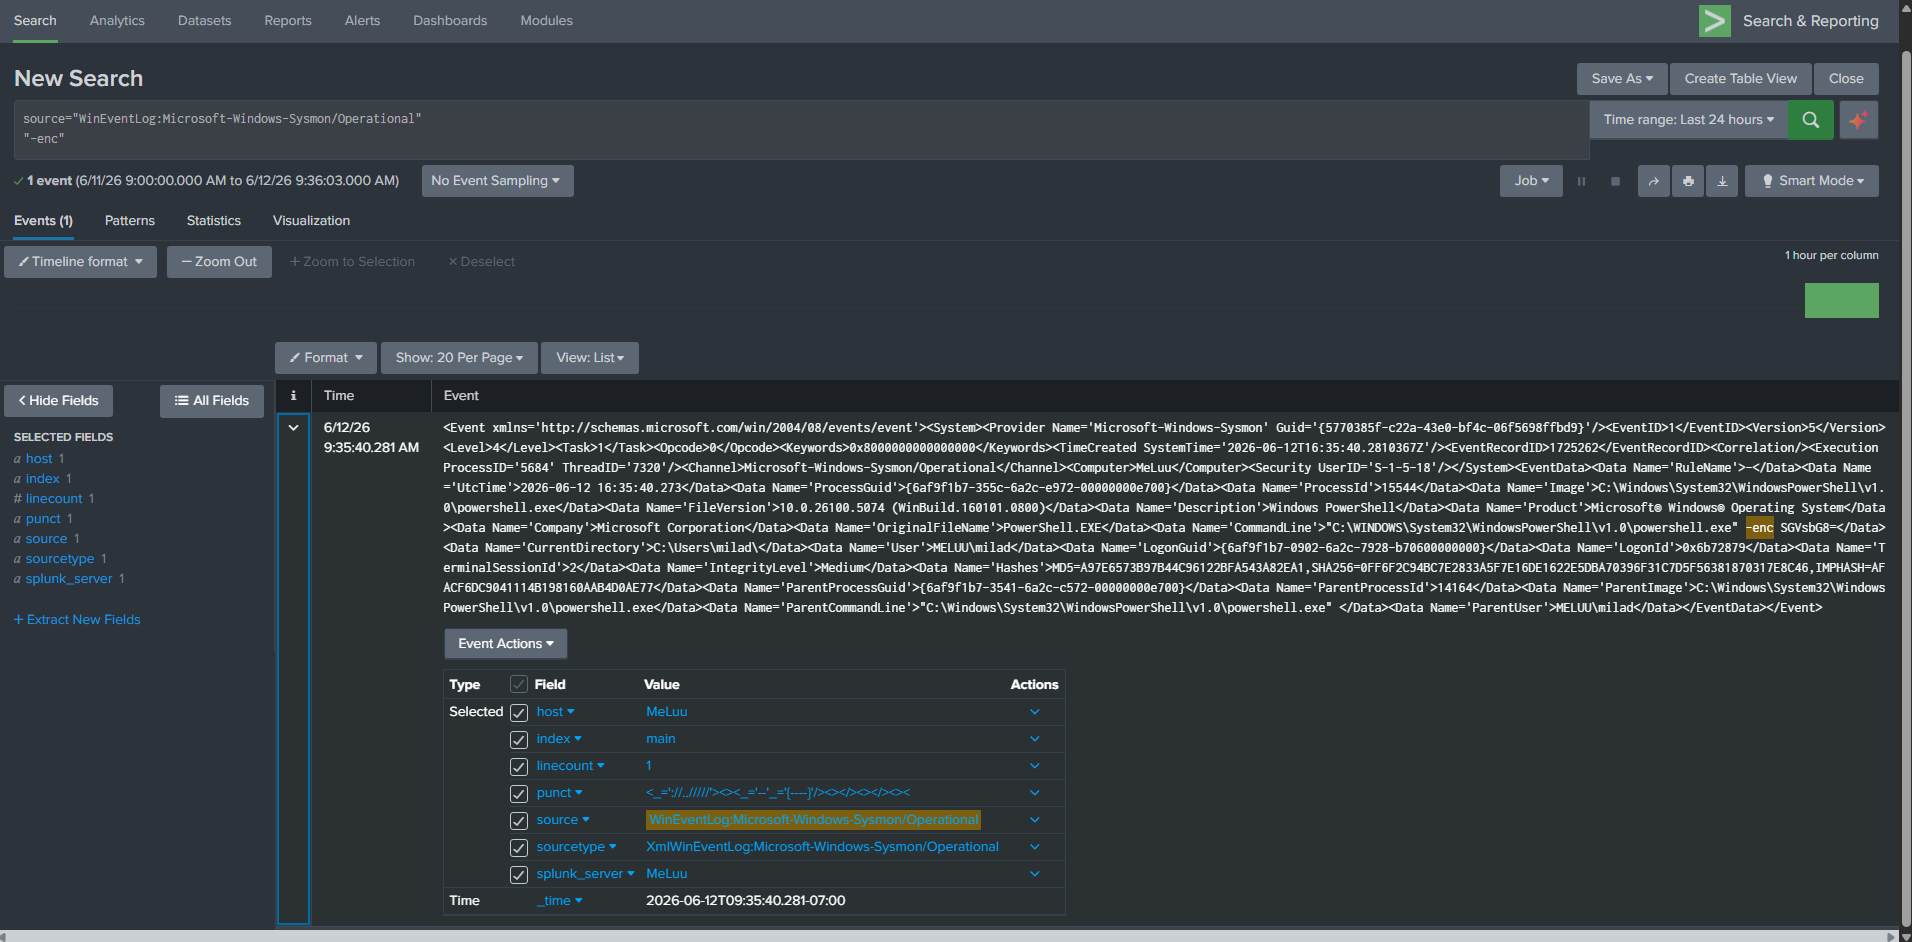Share the search job

[1653, 181]
